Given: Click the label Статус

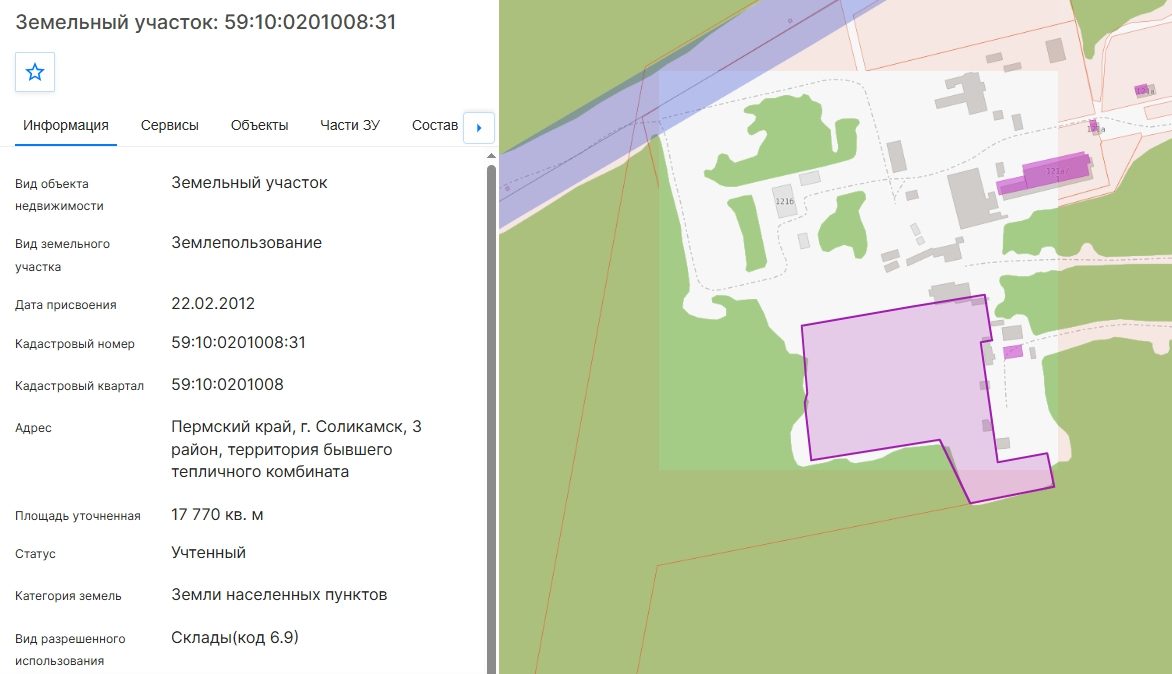Looking at the screenshot, I should pyautogui.click(x=35, y=554).
